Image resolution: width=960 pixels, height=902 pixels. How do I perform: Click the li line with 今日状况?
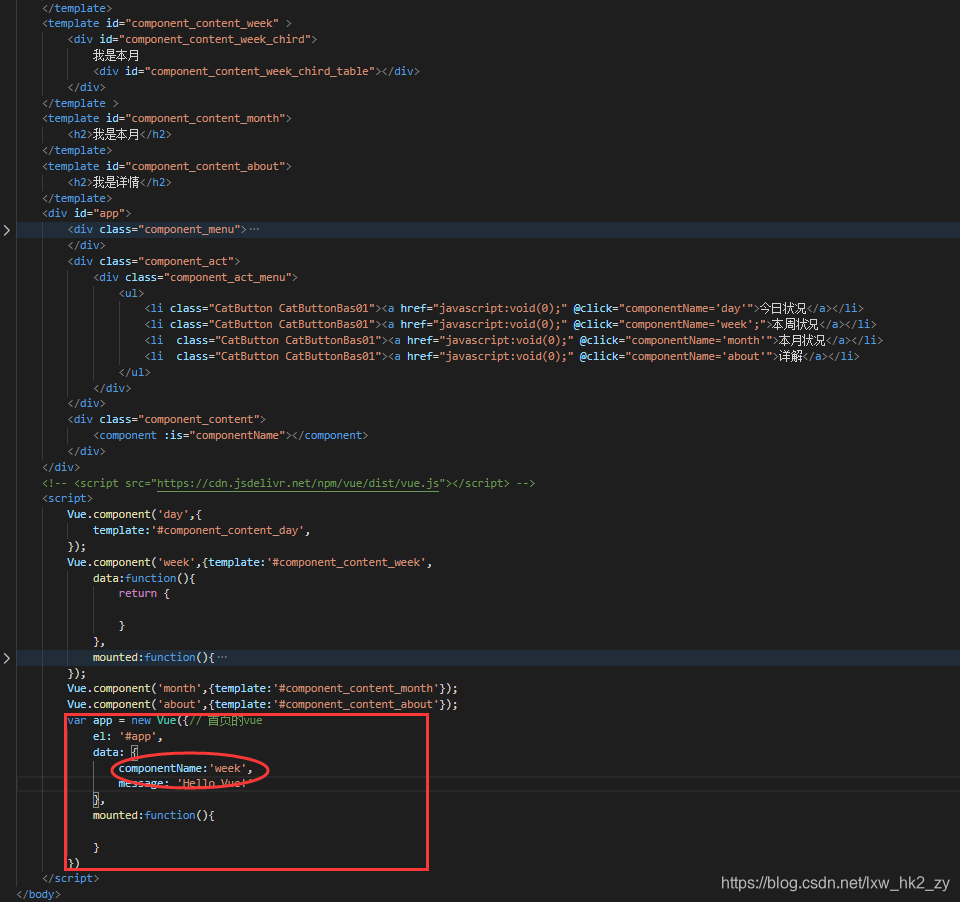504,308
